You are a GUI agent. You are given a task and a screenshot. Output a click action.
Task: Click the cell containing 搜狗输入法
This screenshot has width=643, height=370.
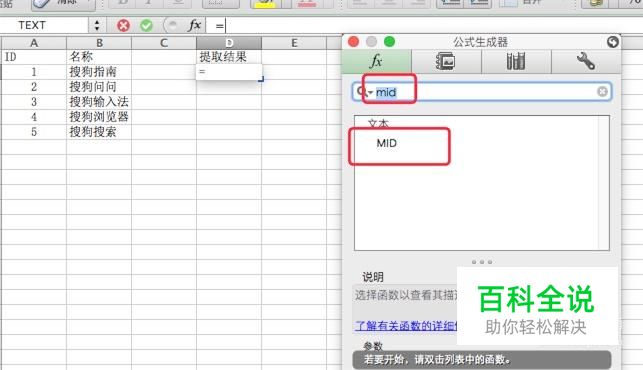(99, 102)
